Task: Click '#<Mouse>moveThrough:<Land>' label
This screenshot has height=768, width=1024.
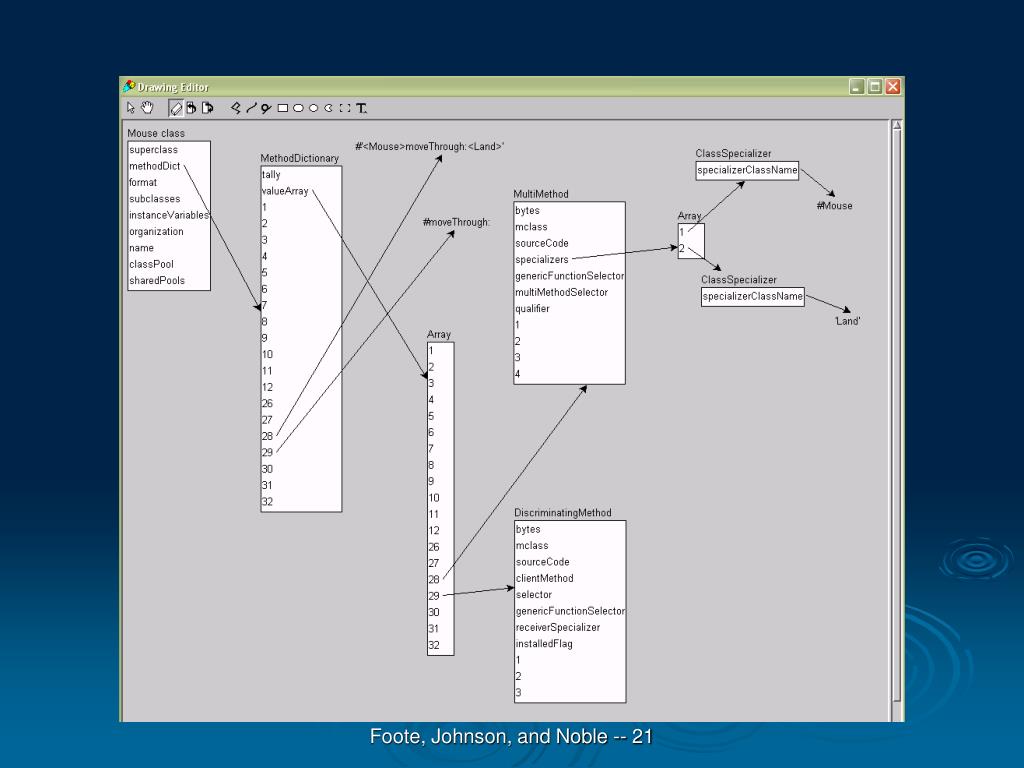Action: coord(430,146)
